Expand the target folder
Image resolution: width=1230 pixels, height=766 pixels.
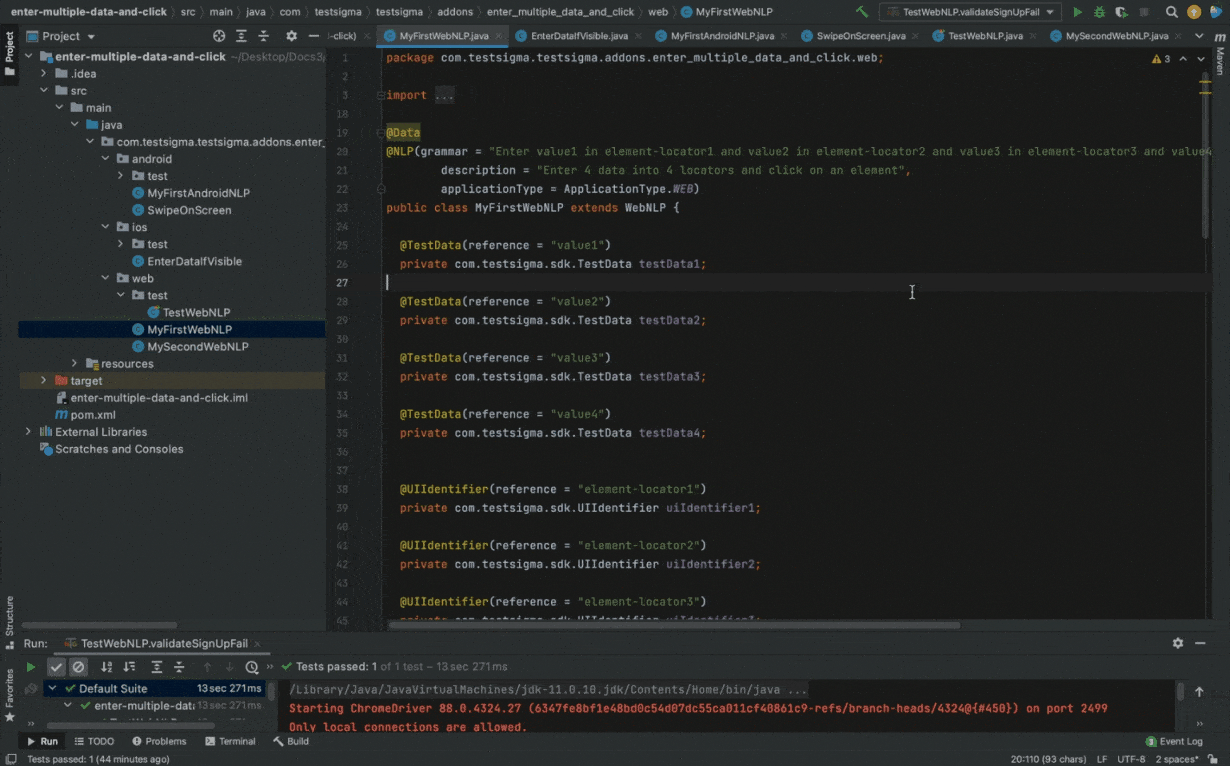click(x=43, y=381)
